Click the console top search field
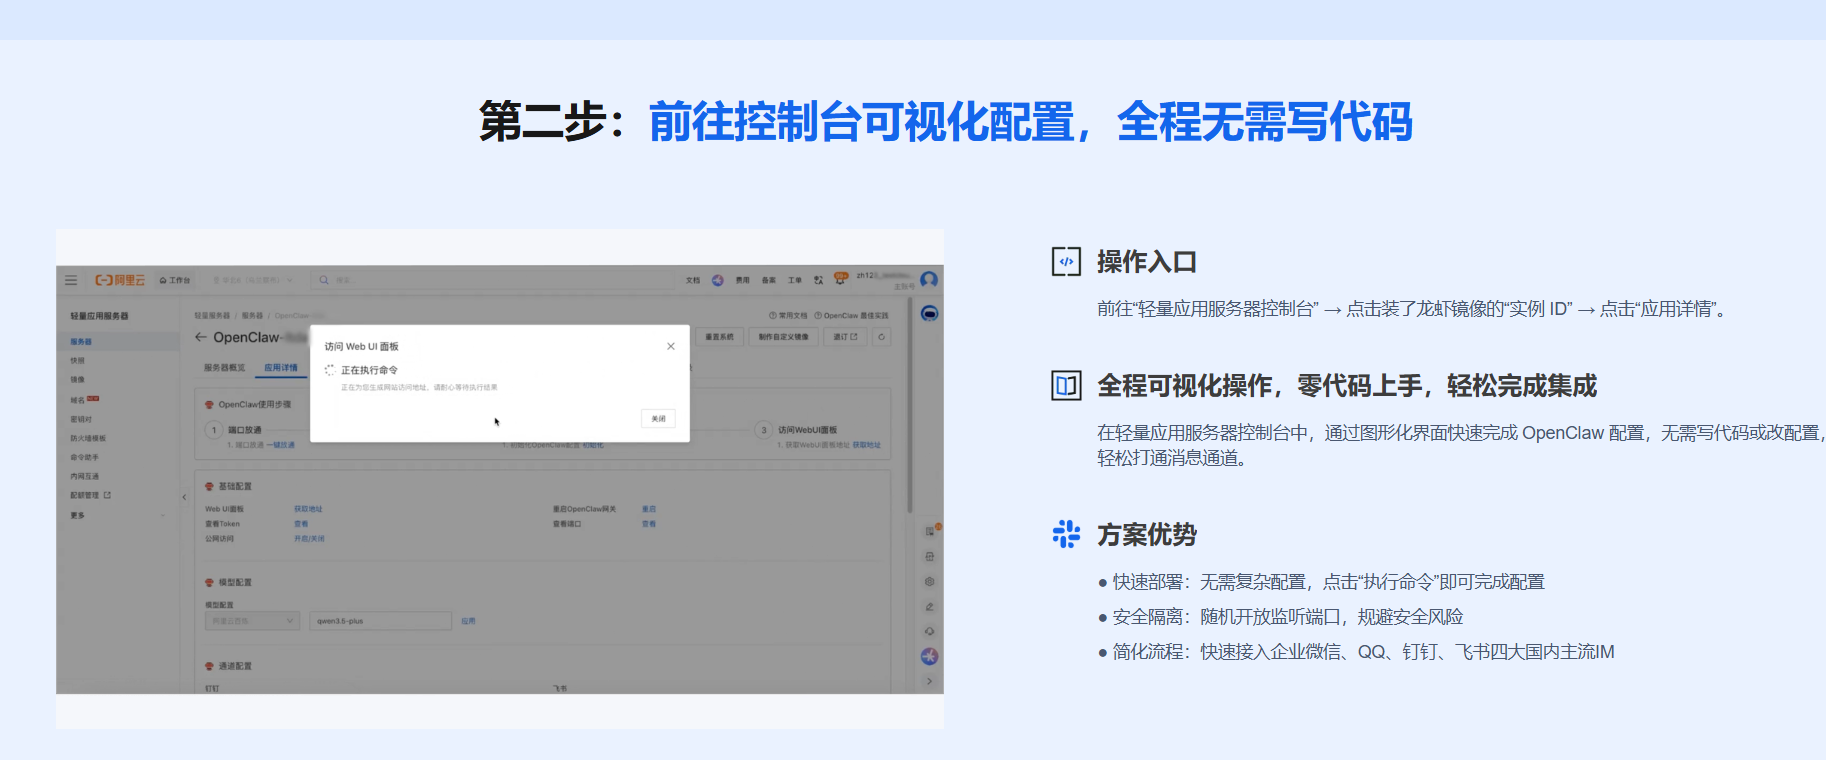Screen dimensions: 1826x760 coord(495,280)
